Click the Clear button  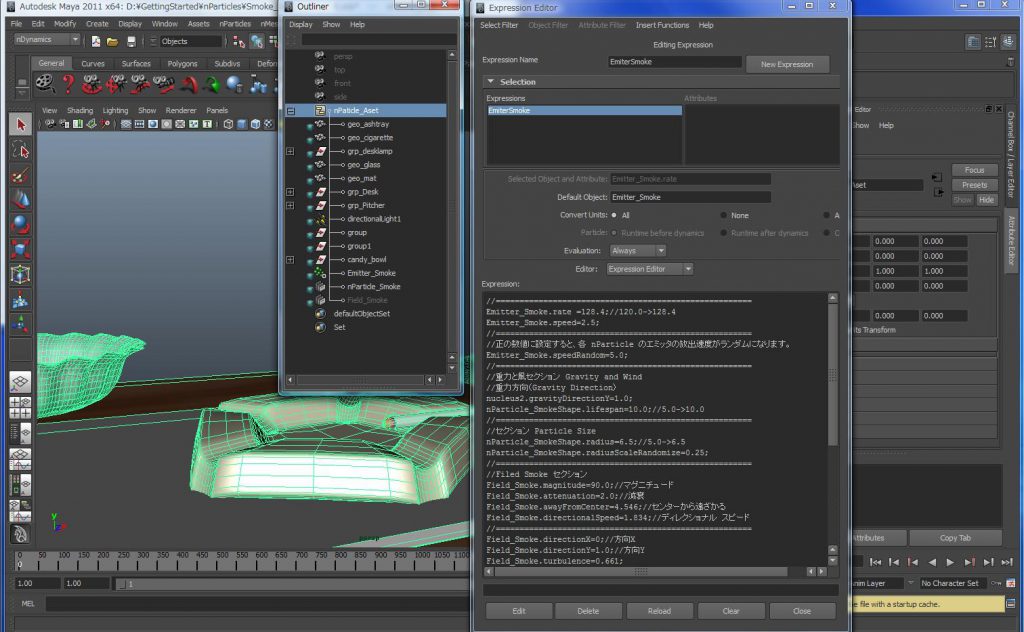731,611
